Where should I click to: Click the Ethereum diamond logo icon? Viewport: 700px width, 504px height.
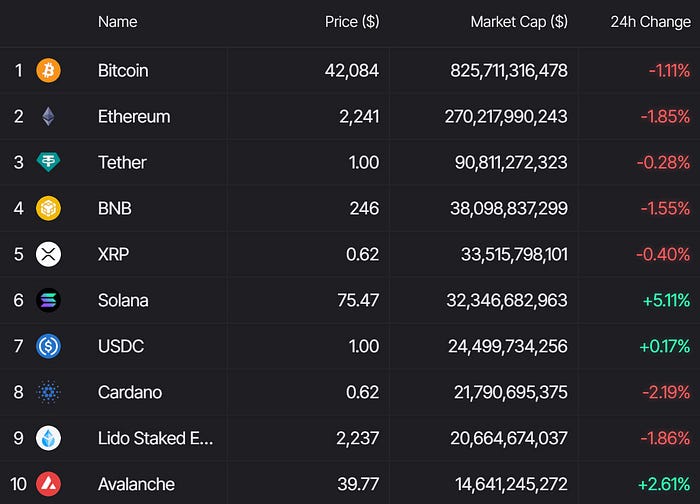pyautogui.click(x=48, y=117)
